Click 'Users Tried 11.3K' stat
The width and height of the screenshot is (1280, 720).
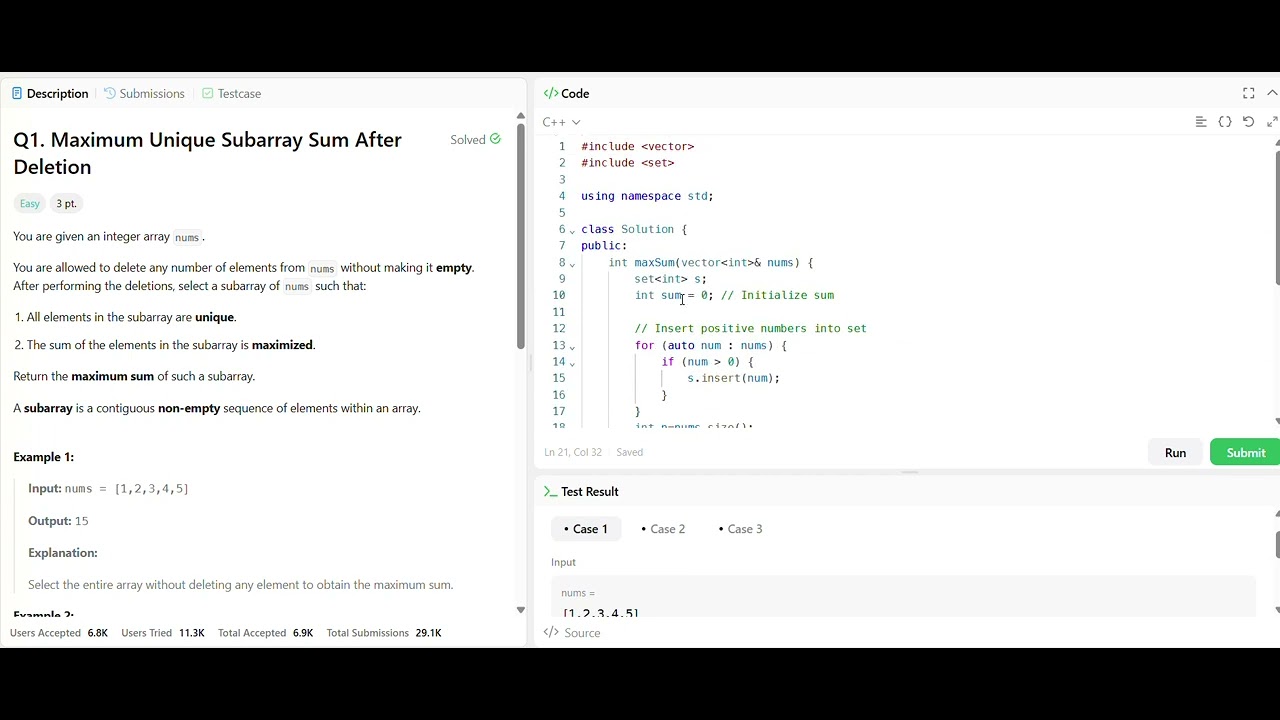tap(163, 633)
